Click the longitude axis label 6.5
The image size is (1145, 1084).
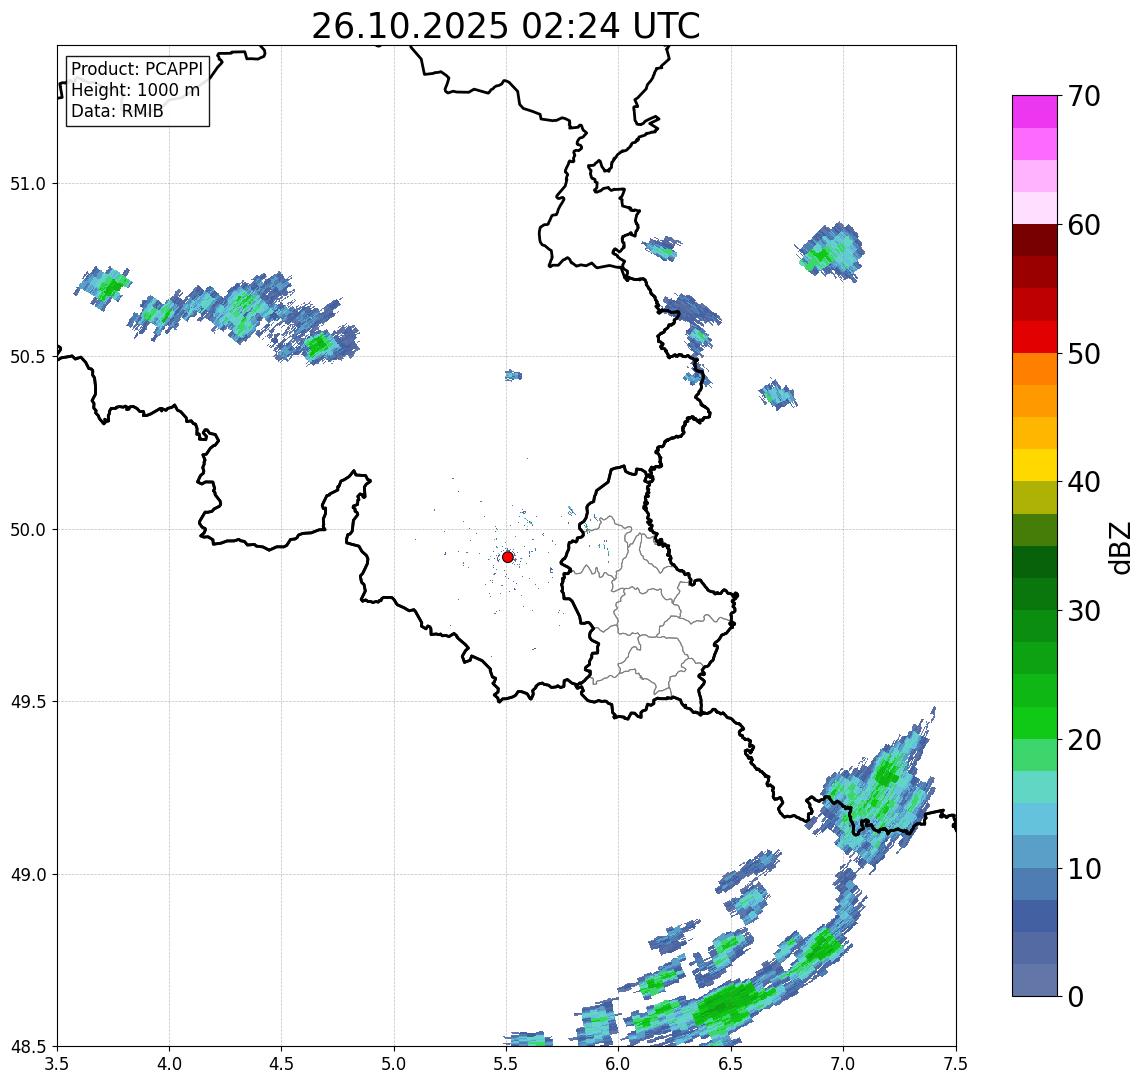point(732,1064)
